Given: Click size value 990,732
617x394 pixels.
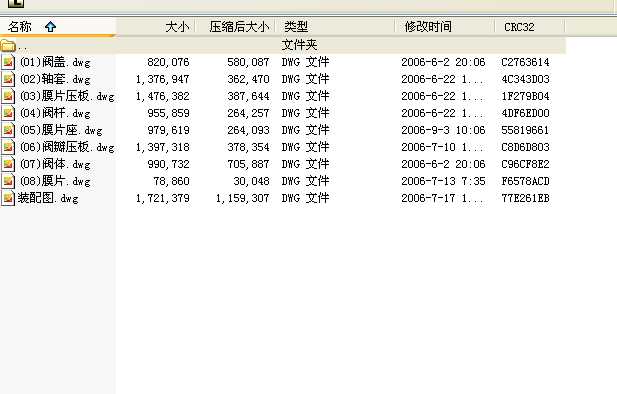Looking at the screenshot, I should point(168,164).
